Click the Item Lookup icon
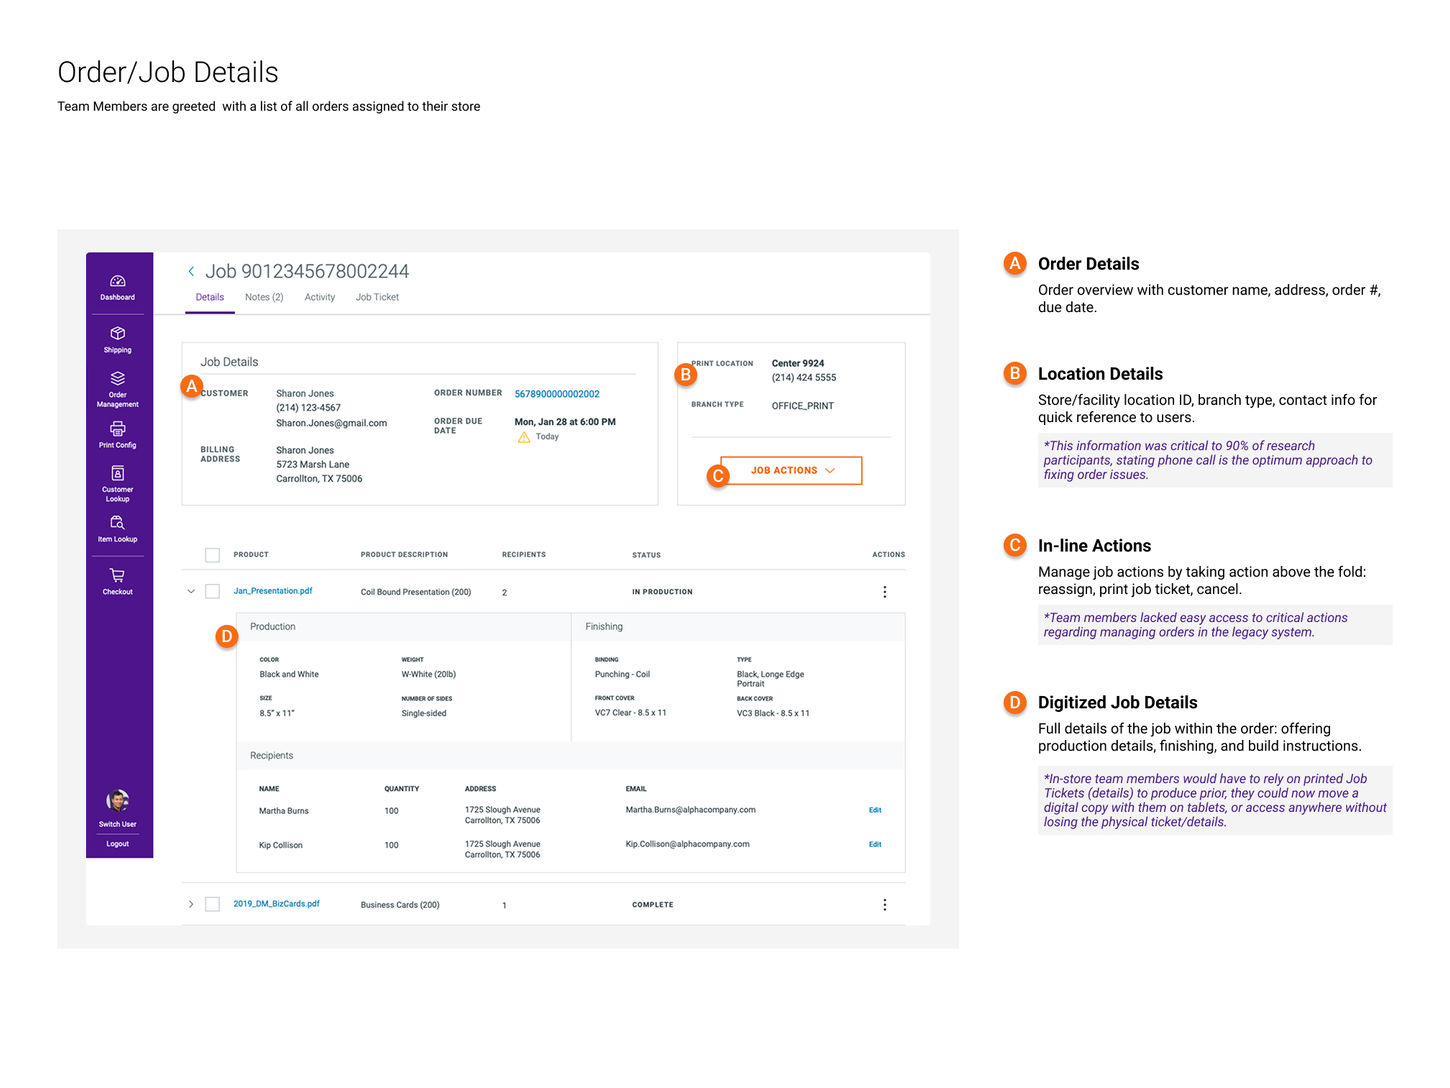This screenshot has width=1450, height=1088. pyautogui.click(x=117, y=523)
